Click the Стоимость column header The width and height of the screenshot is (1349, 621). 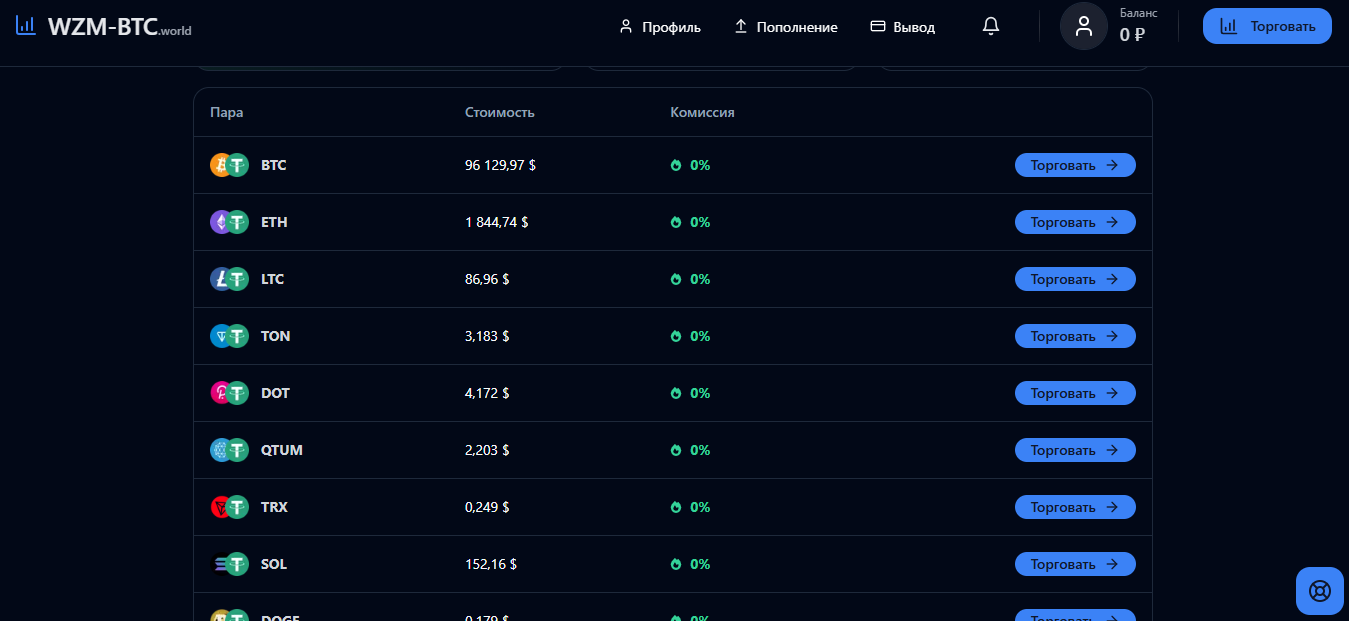(x=500, y=112)
